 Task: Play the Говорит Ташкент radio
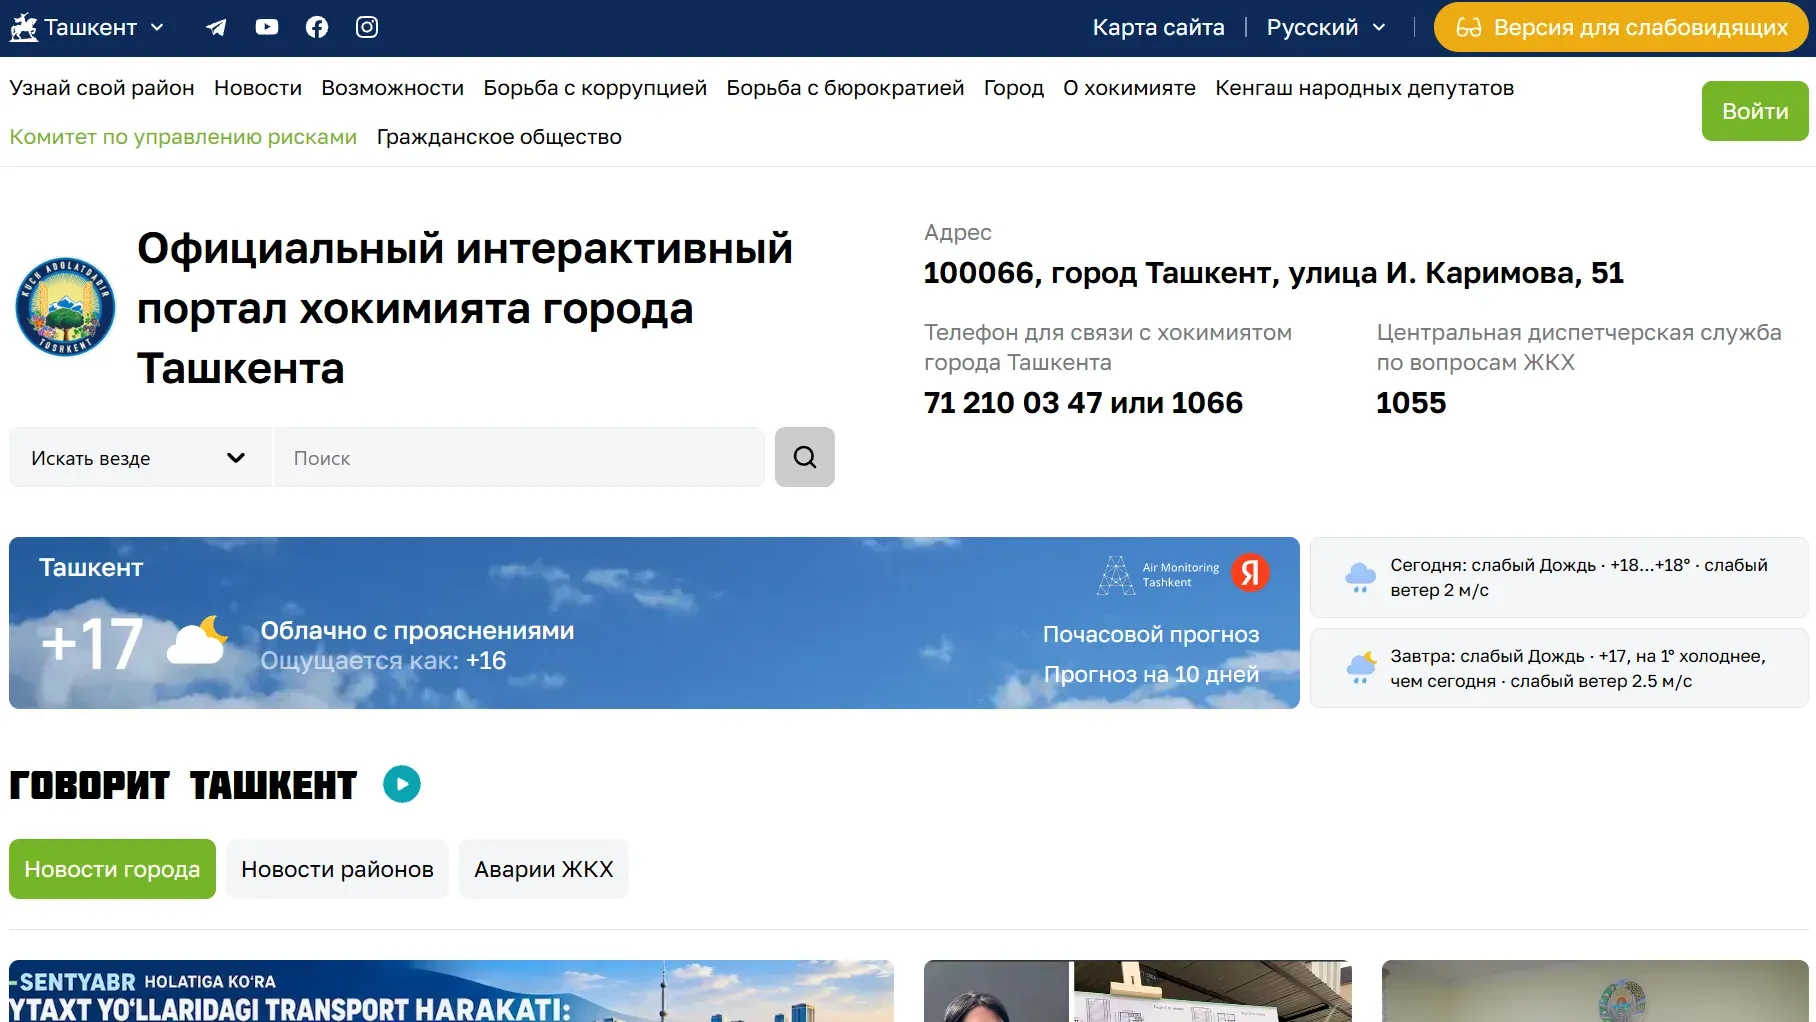[402, 784]
